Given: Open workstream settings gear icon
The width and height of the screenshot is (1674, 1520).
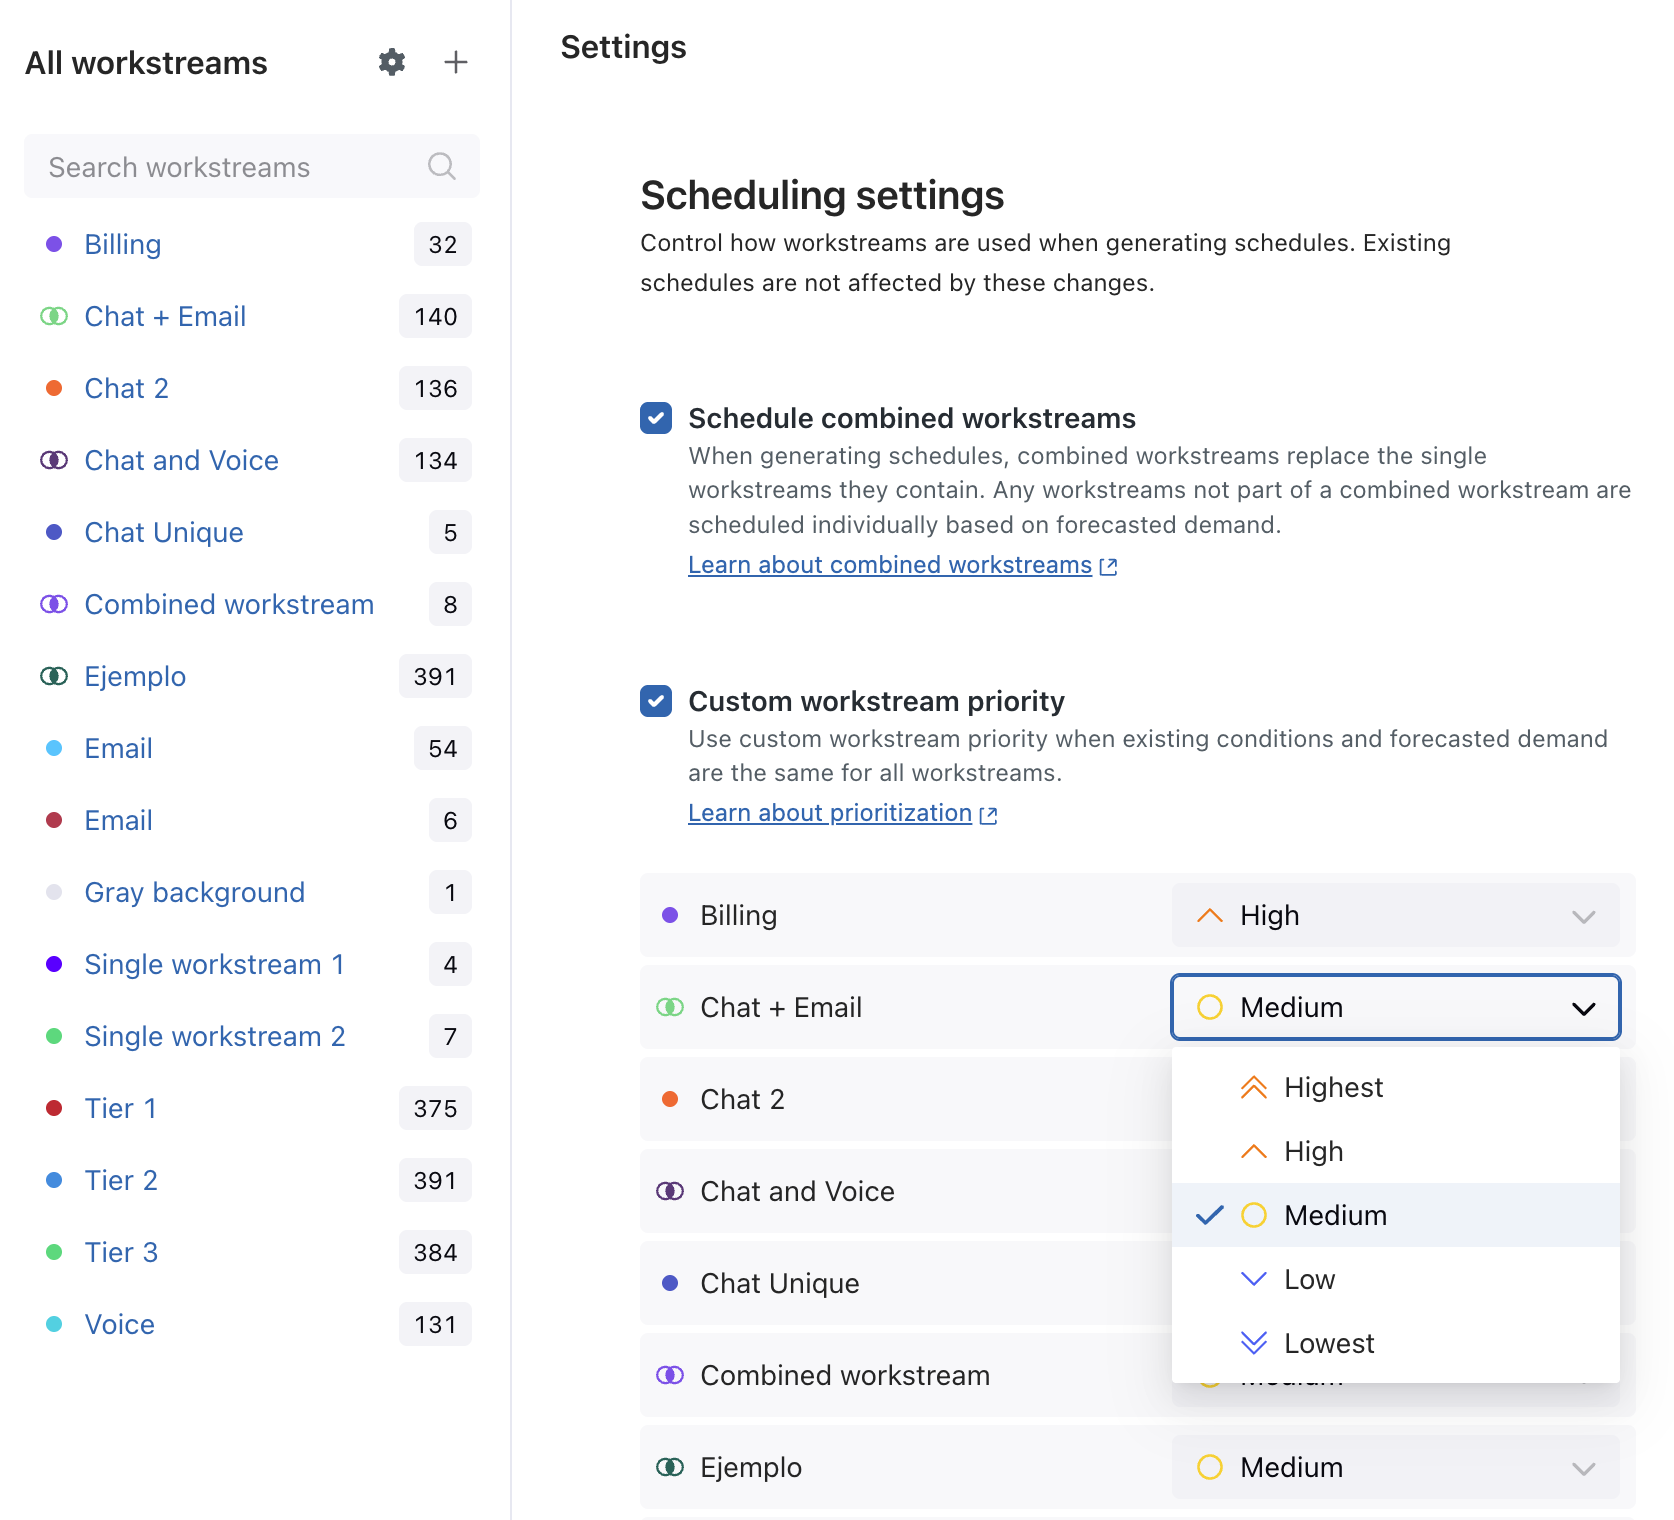Looking at the screenshot, I should (392, 62).
